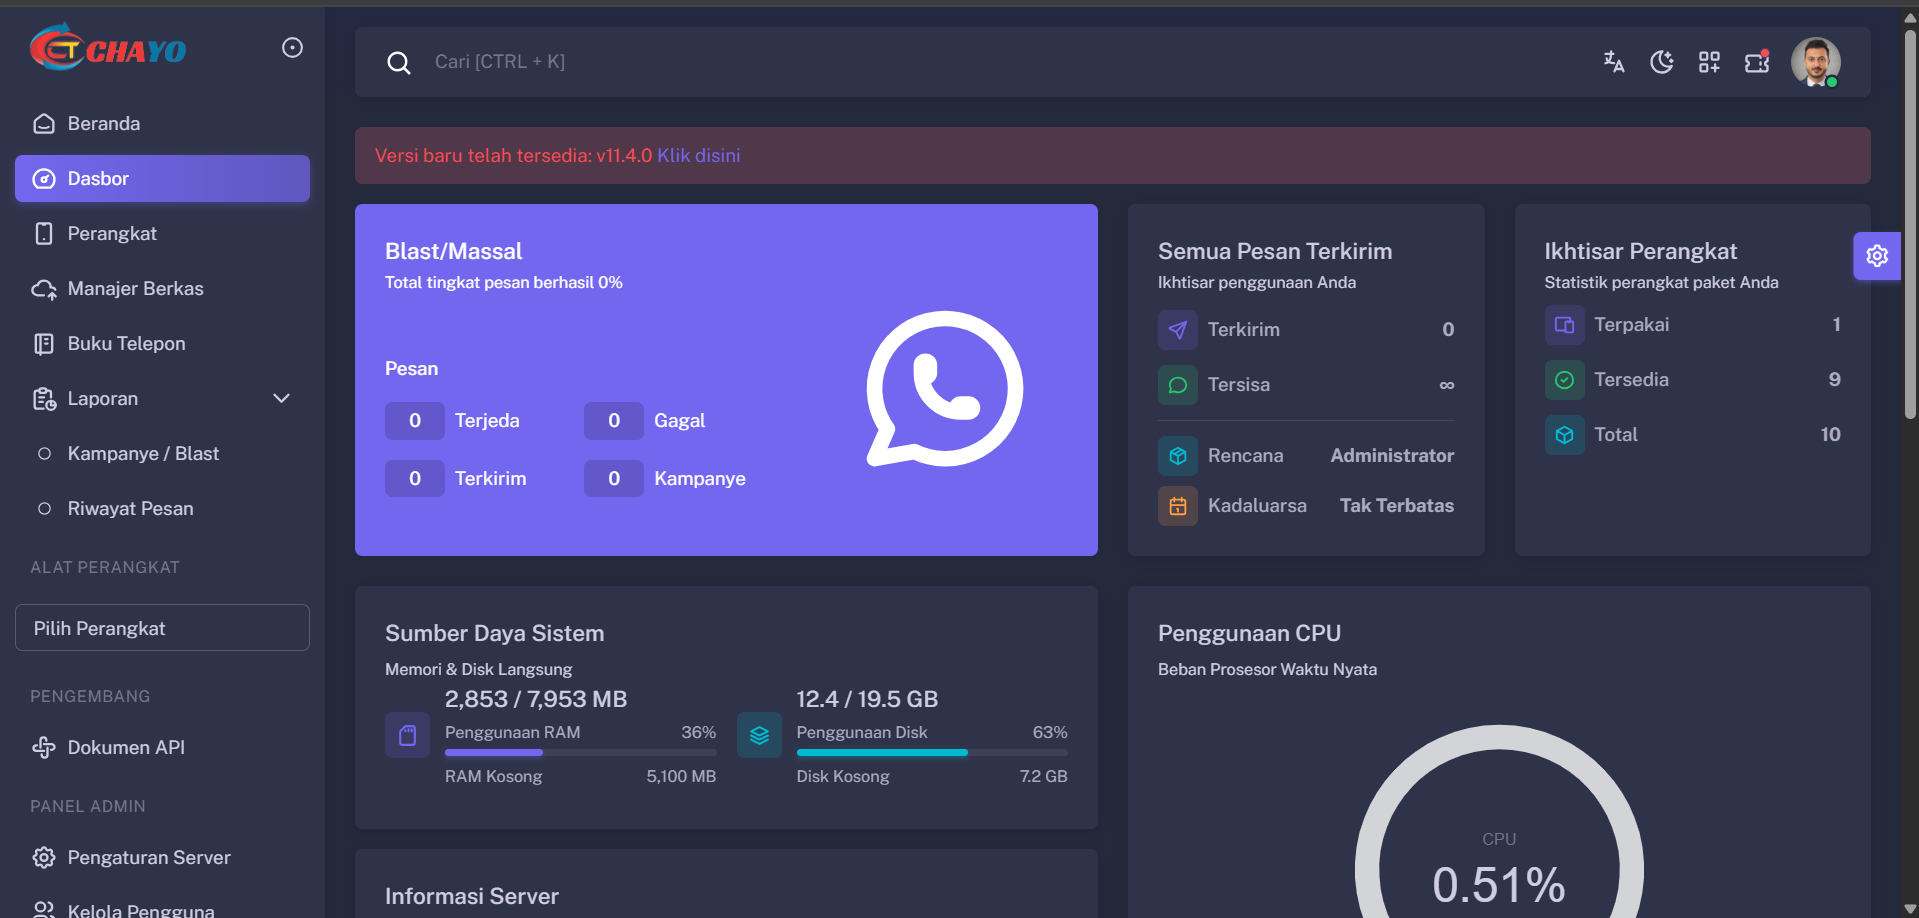Toggle dark mode moon icon
The width and height of the screenshot is (1919, 918).
(1661, 62)
